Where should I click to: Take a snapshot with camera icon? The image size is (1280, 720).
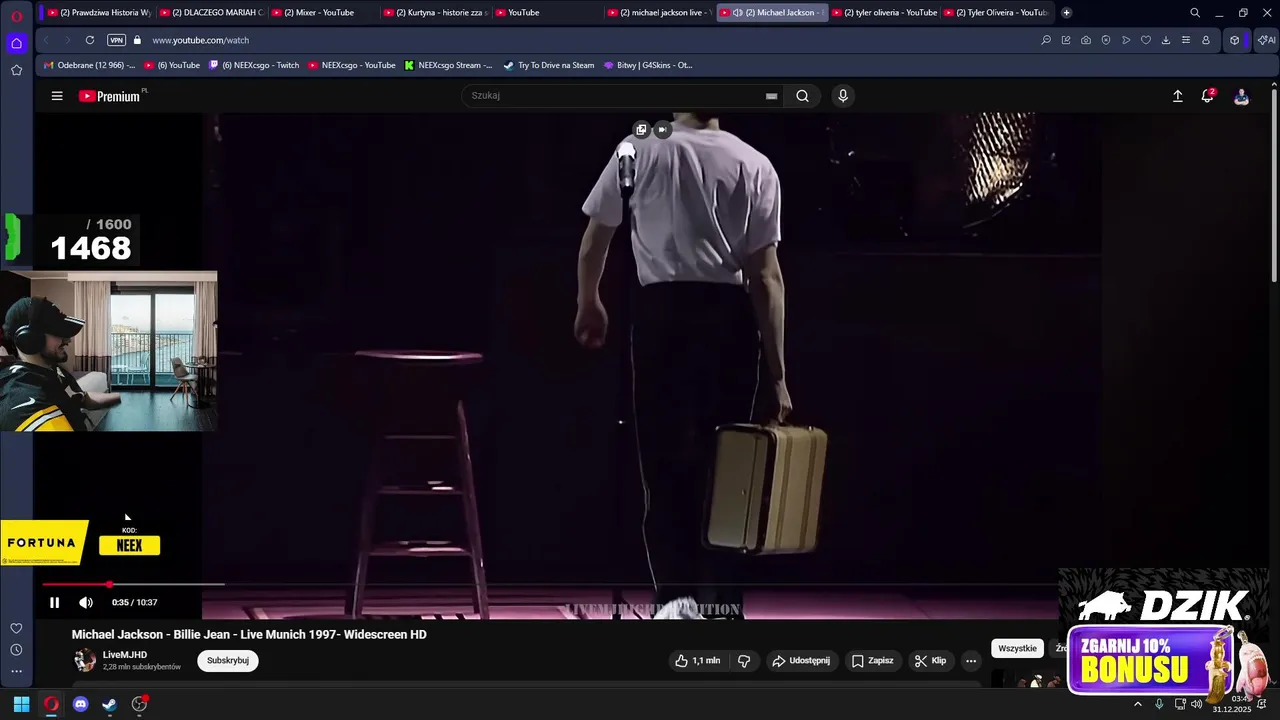(1086, 40)
